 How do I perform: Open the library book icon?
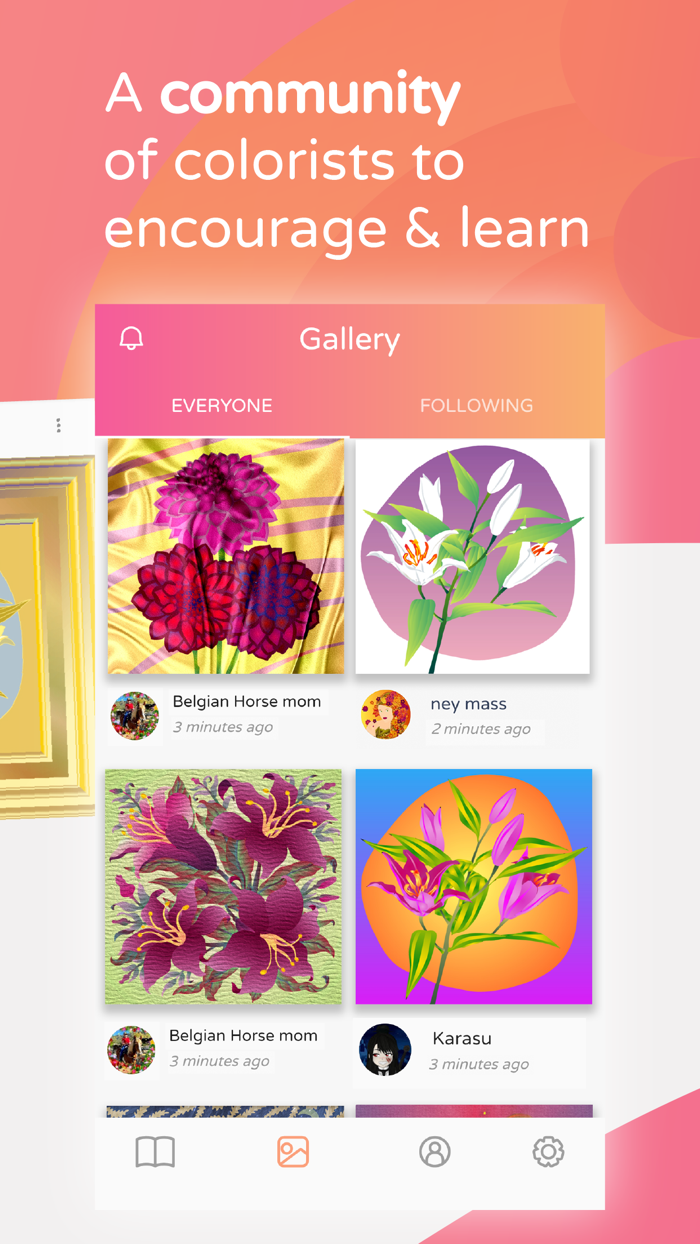coord(155,1152)
